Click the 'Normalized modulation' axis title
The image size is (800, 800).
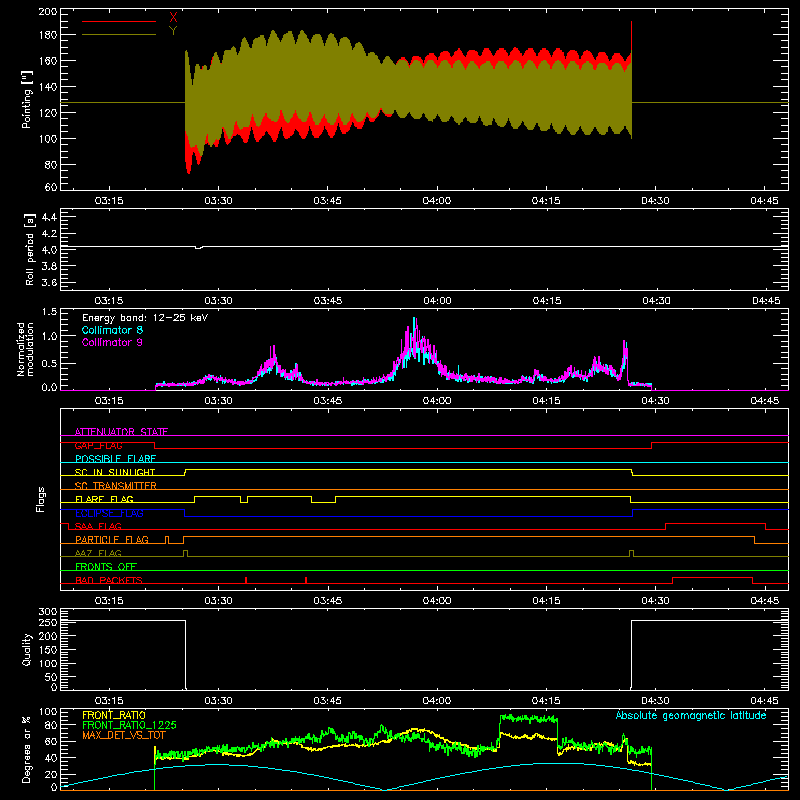(x=25, y=349)
